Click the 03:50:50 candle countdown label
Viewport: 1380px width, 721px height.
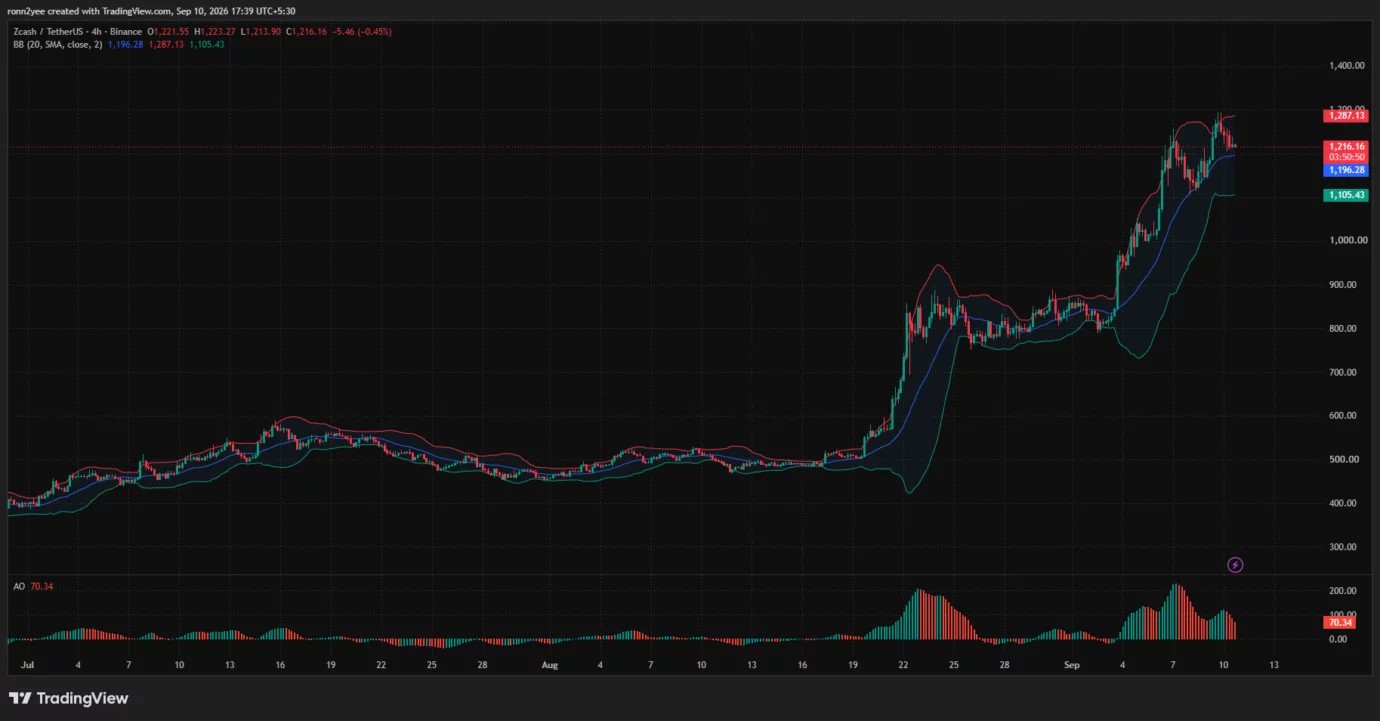click(1346, 158)
